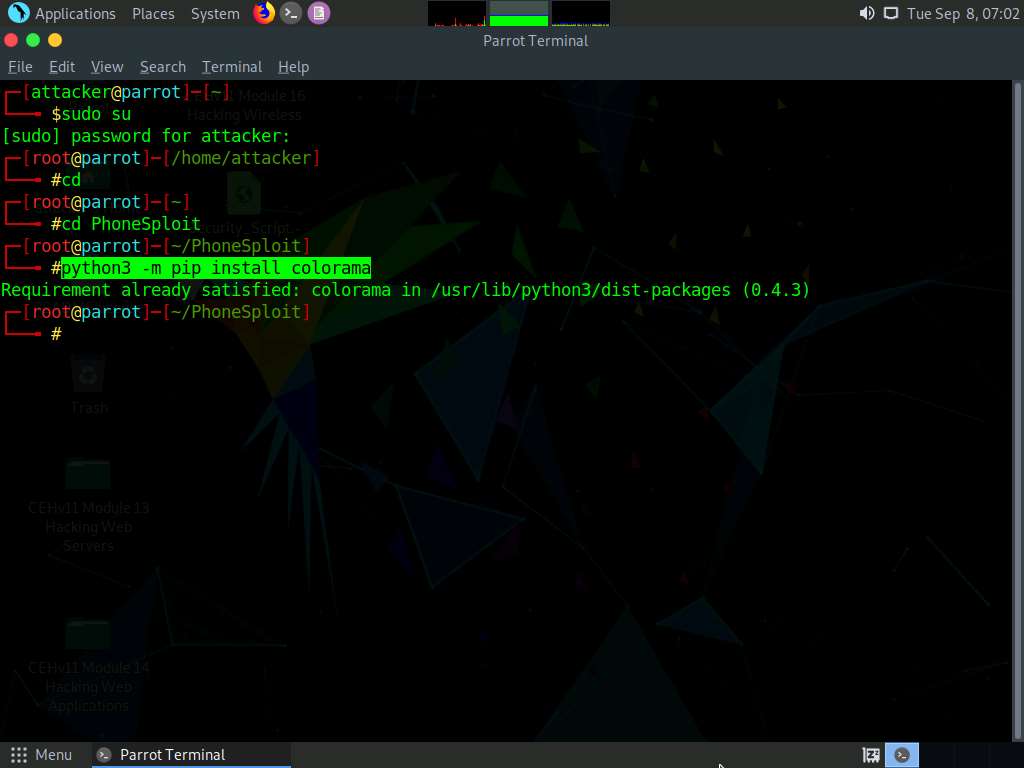Image resolution: width=1024 pixels, height=768 pixels.
Task: Toggle the keyboard indicator in the system tray
Action: (869, 754)
